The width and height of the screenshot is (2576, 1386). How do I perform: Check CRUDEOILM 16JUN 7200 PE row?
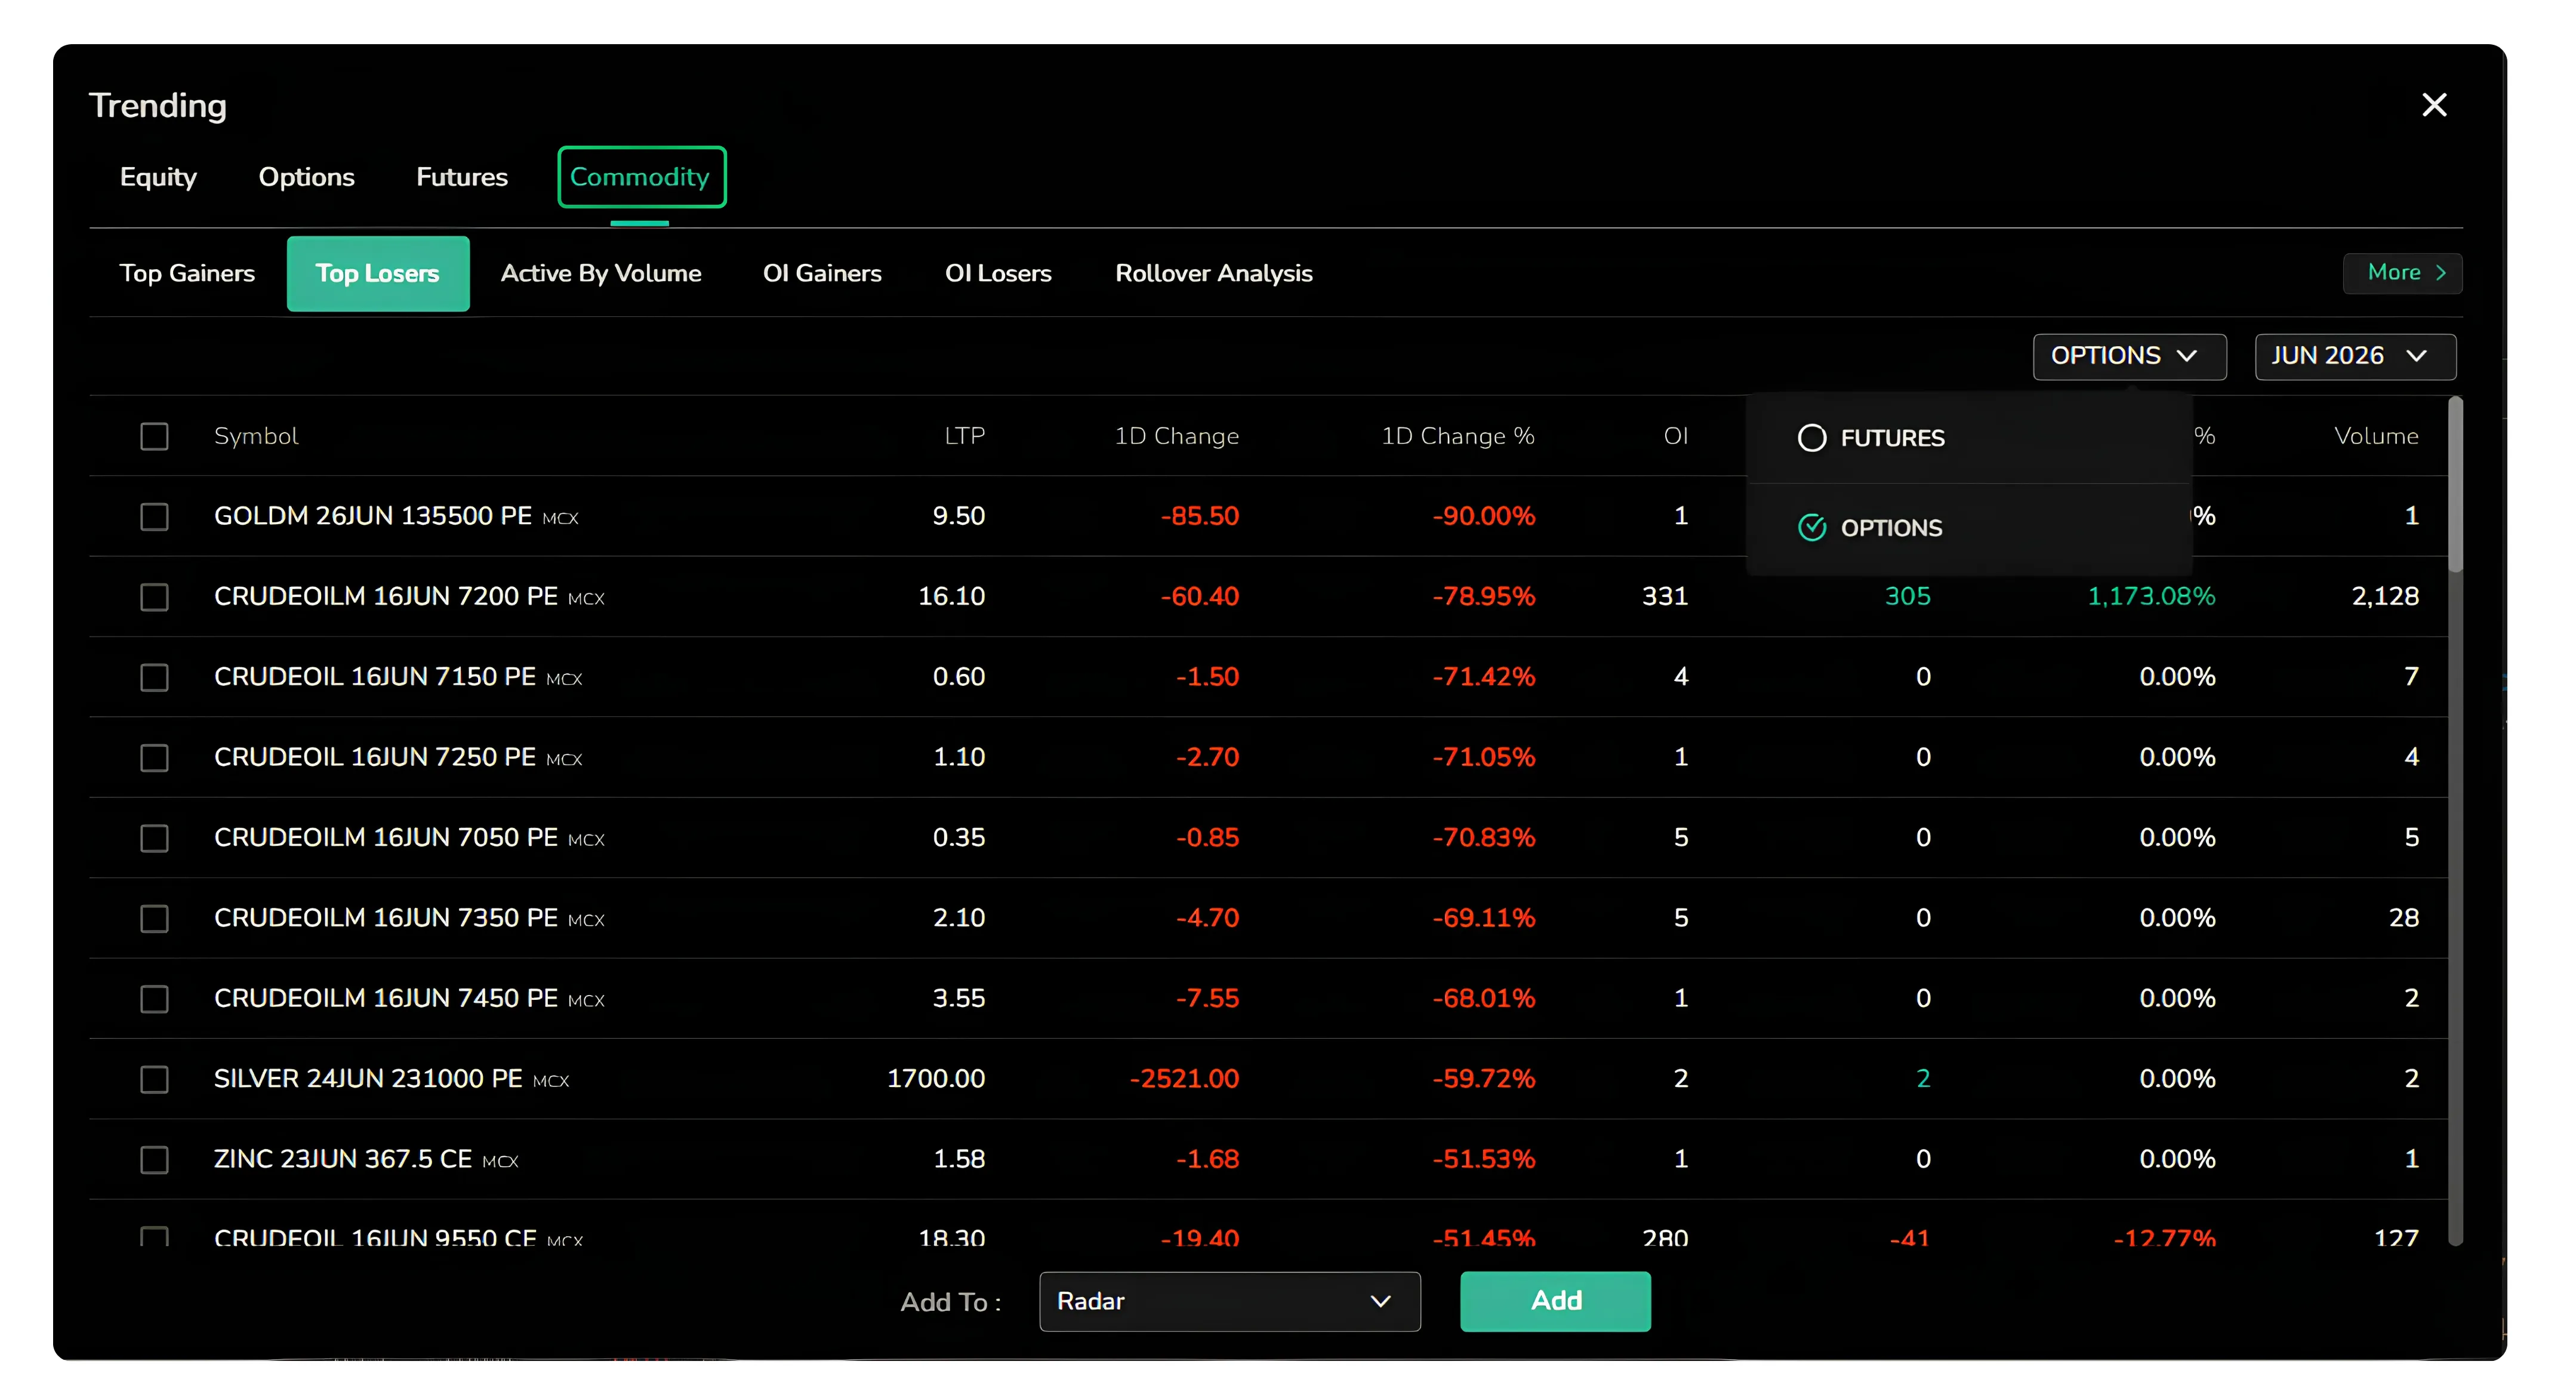(154, 597)
